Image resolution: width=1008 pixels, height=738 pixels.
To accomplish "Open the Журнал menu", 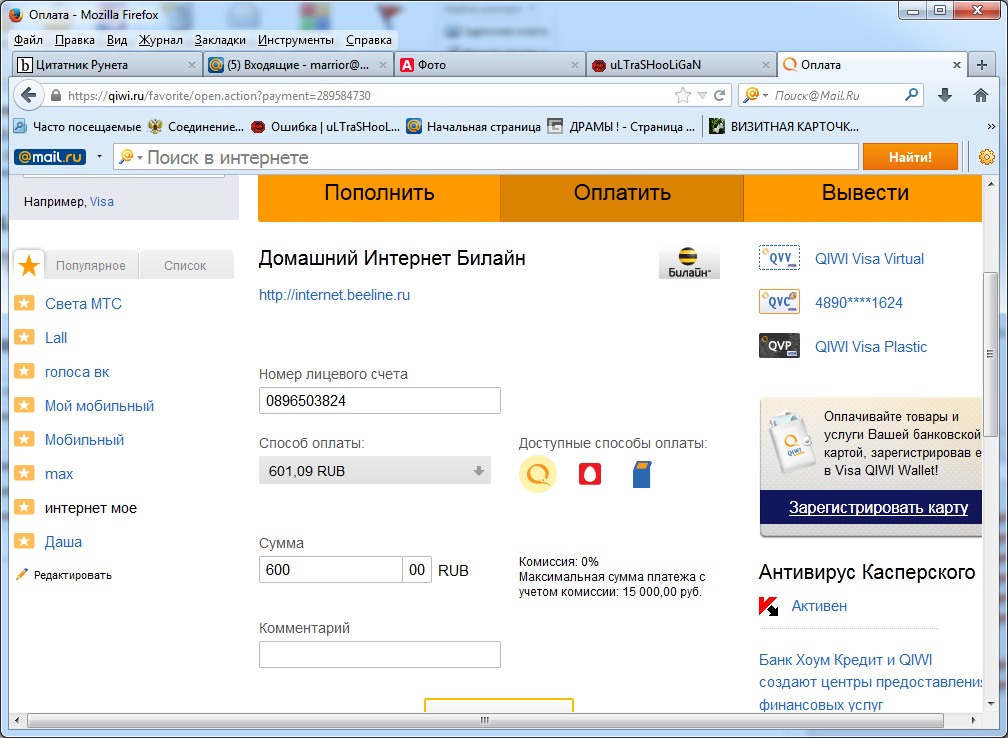I will point(161,40).
